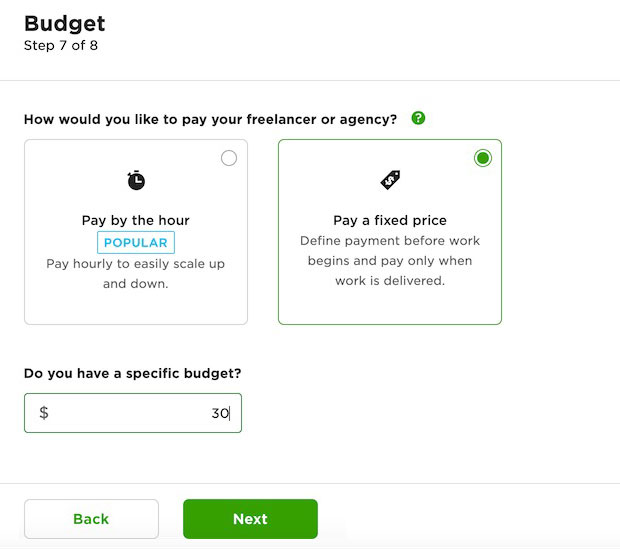Click the "Step 7 of 8" indicator

tap(61, 45)
